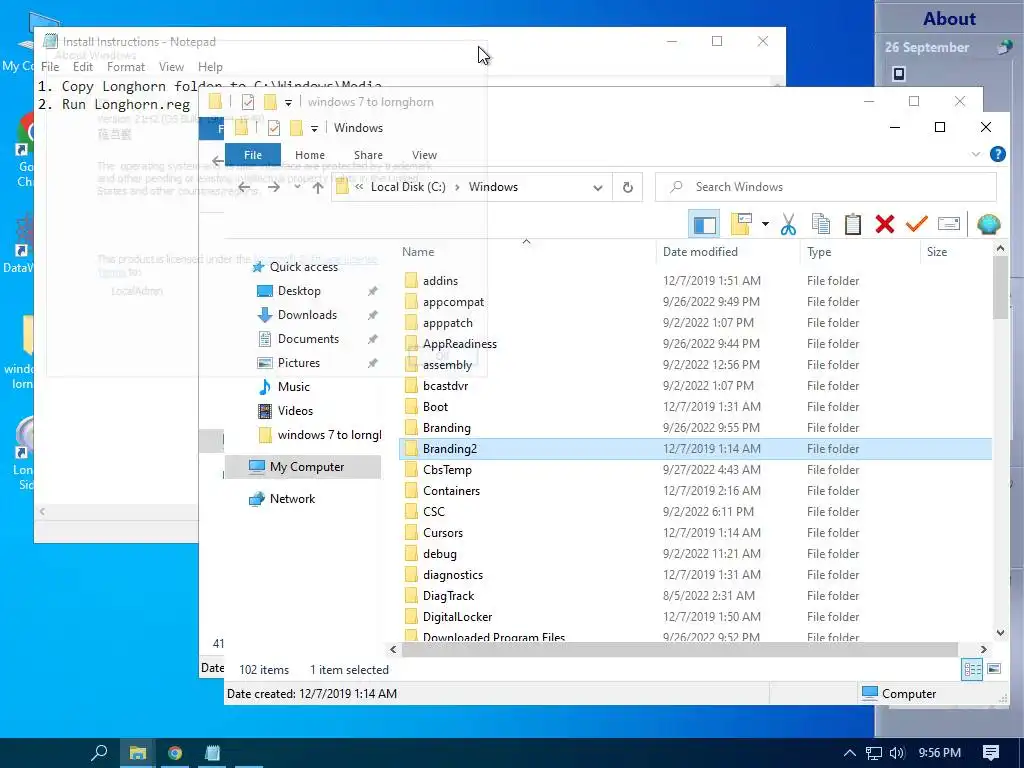Select Videos in the navigation pane

(295, 411)
